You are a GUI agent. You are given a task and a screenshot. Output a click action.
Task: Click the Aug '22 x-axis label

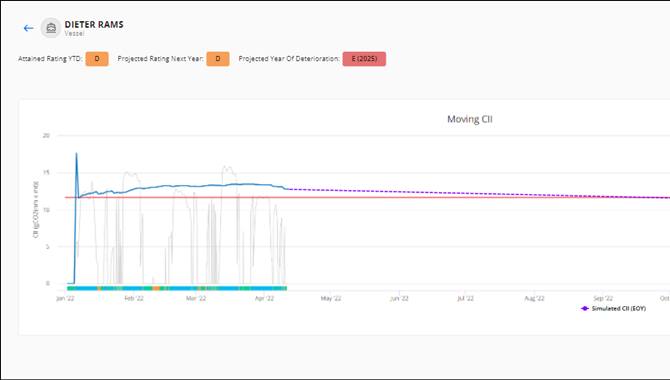tap(534, 298)
